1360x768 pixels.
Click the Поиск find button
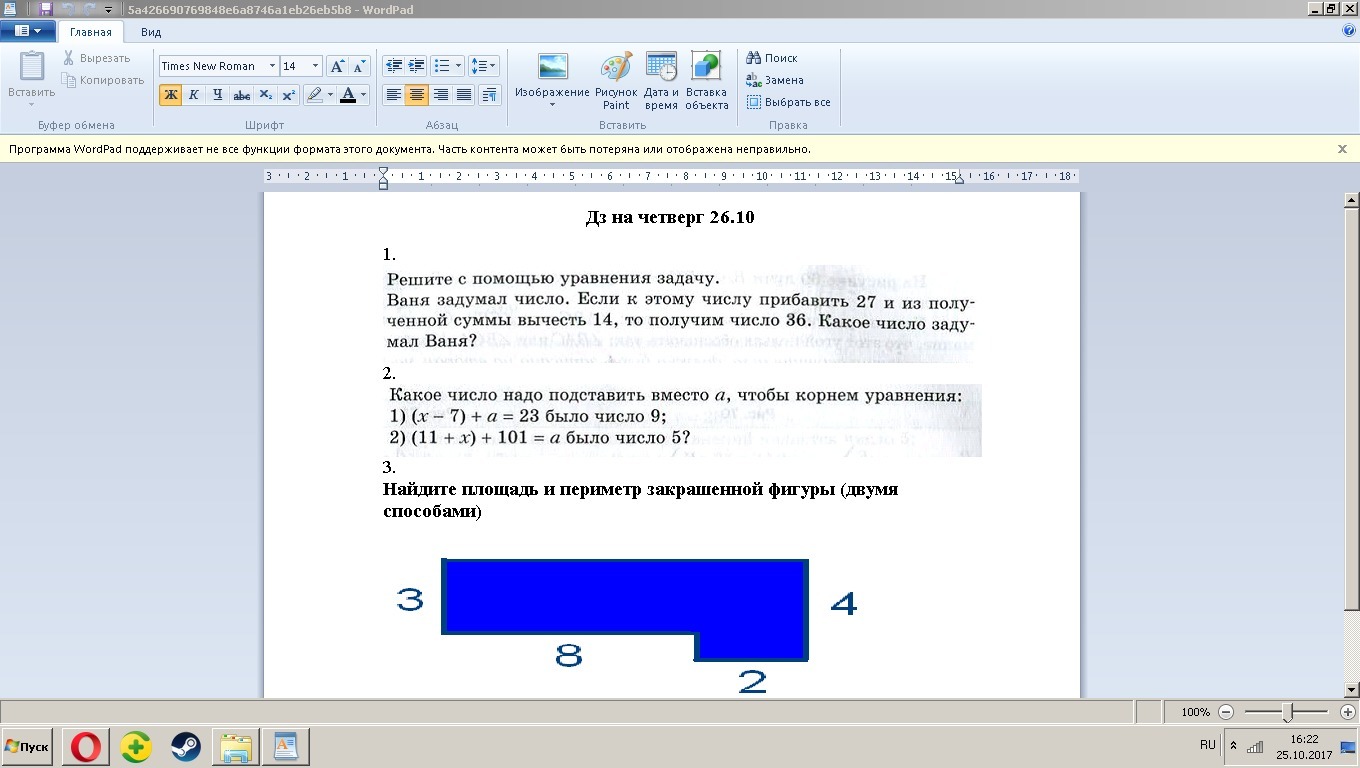772,58
